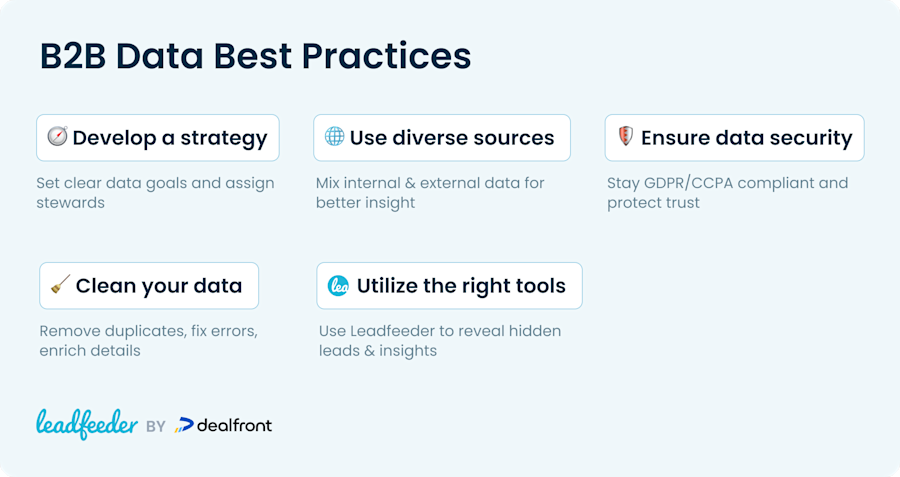
Task: Click the GDPR/CCPA compliance description
Action: 727,193
